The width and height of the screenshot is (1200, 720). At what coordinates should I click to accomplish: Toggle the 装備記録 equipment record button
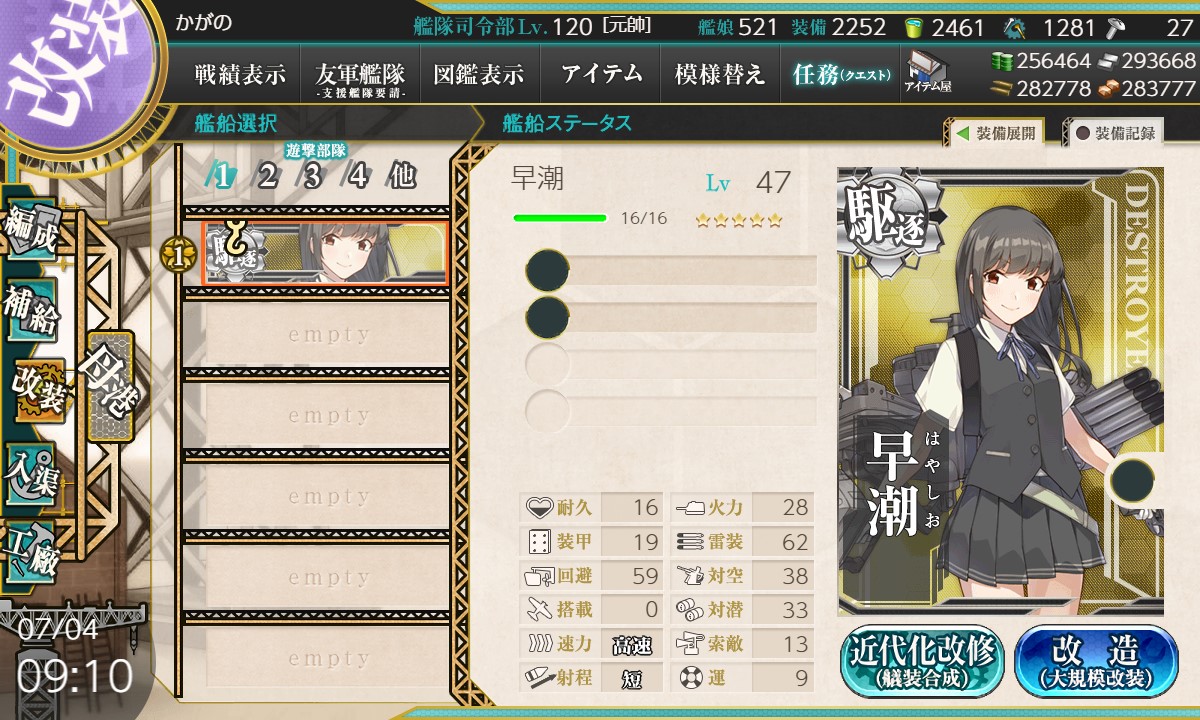point(1113,132)
